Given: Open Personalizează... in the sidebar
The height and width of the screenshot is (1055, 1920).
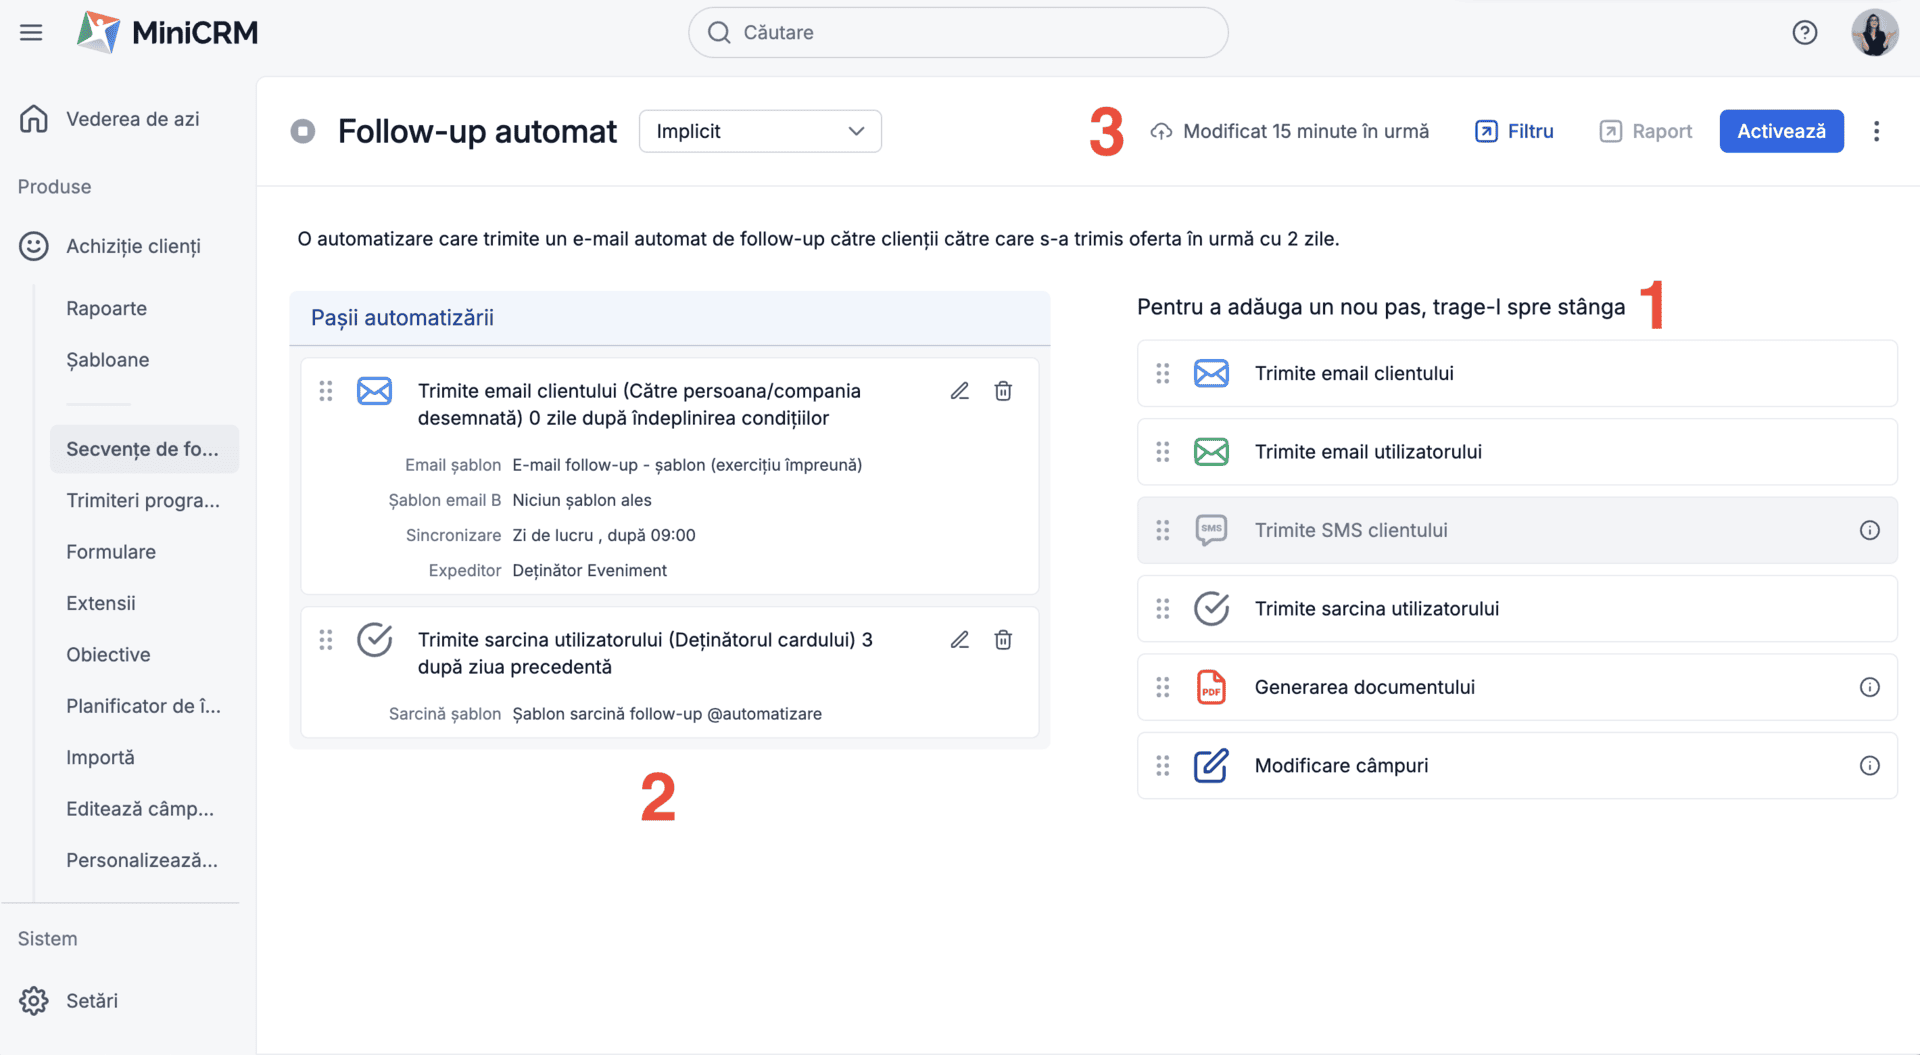Looking at the screenshot, I should tap(142, 860).
